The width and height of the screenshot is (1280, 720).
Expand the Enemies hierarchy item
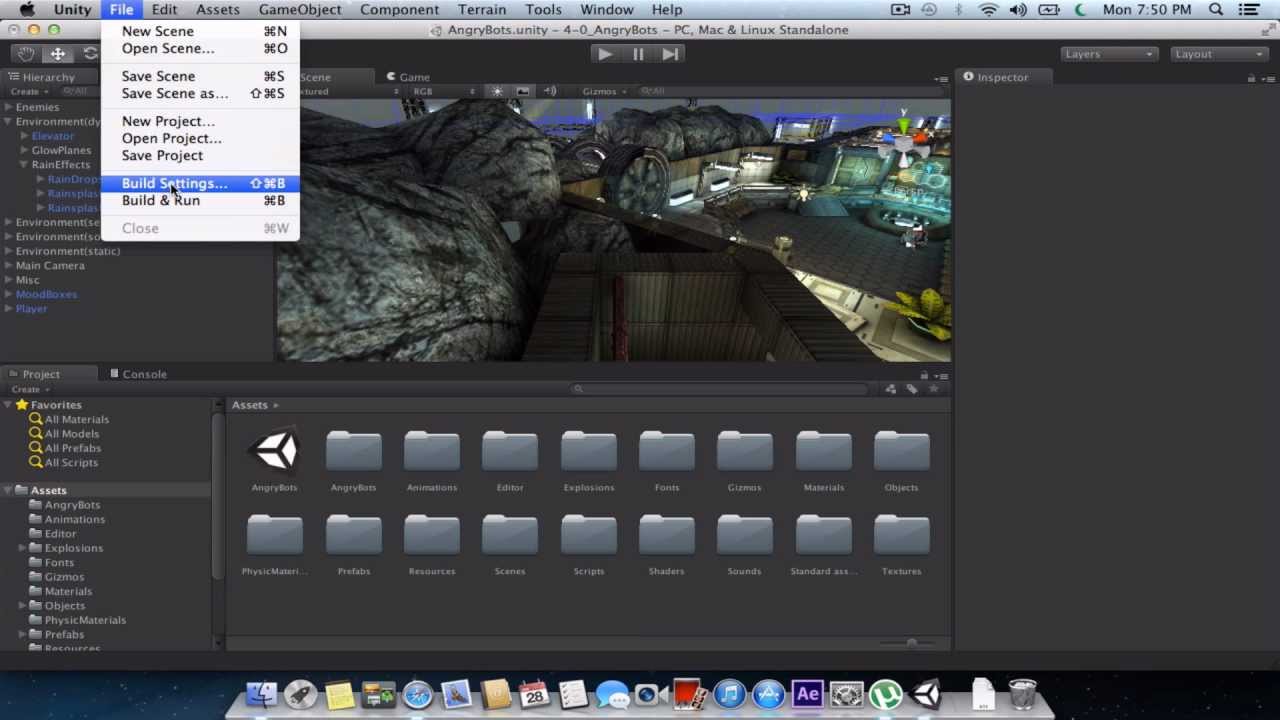pos(8,107)
